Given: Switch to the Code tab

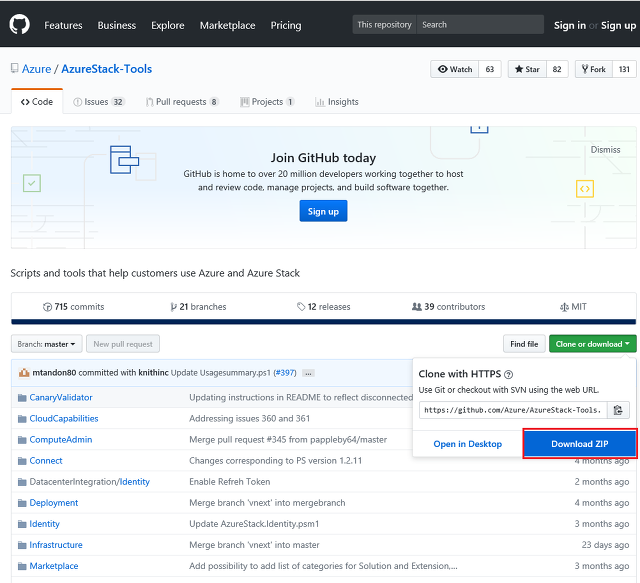Looking at the screenshot, I should click(x=37, y=102).
